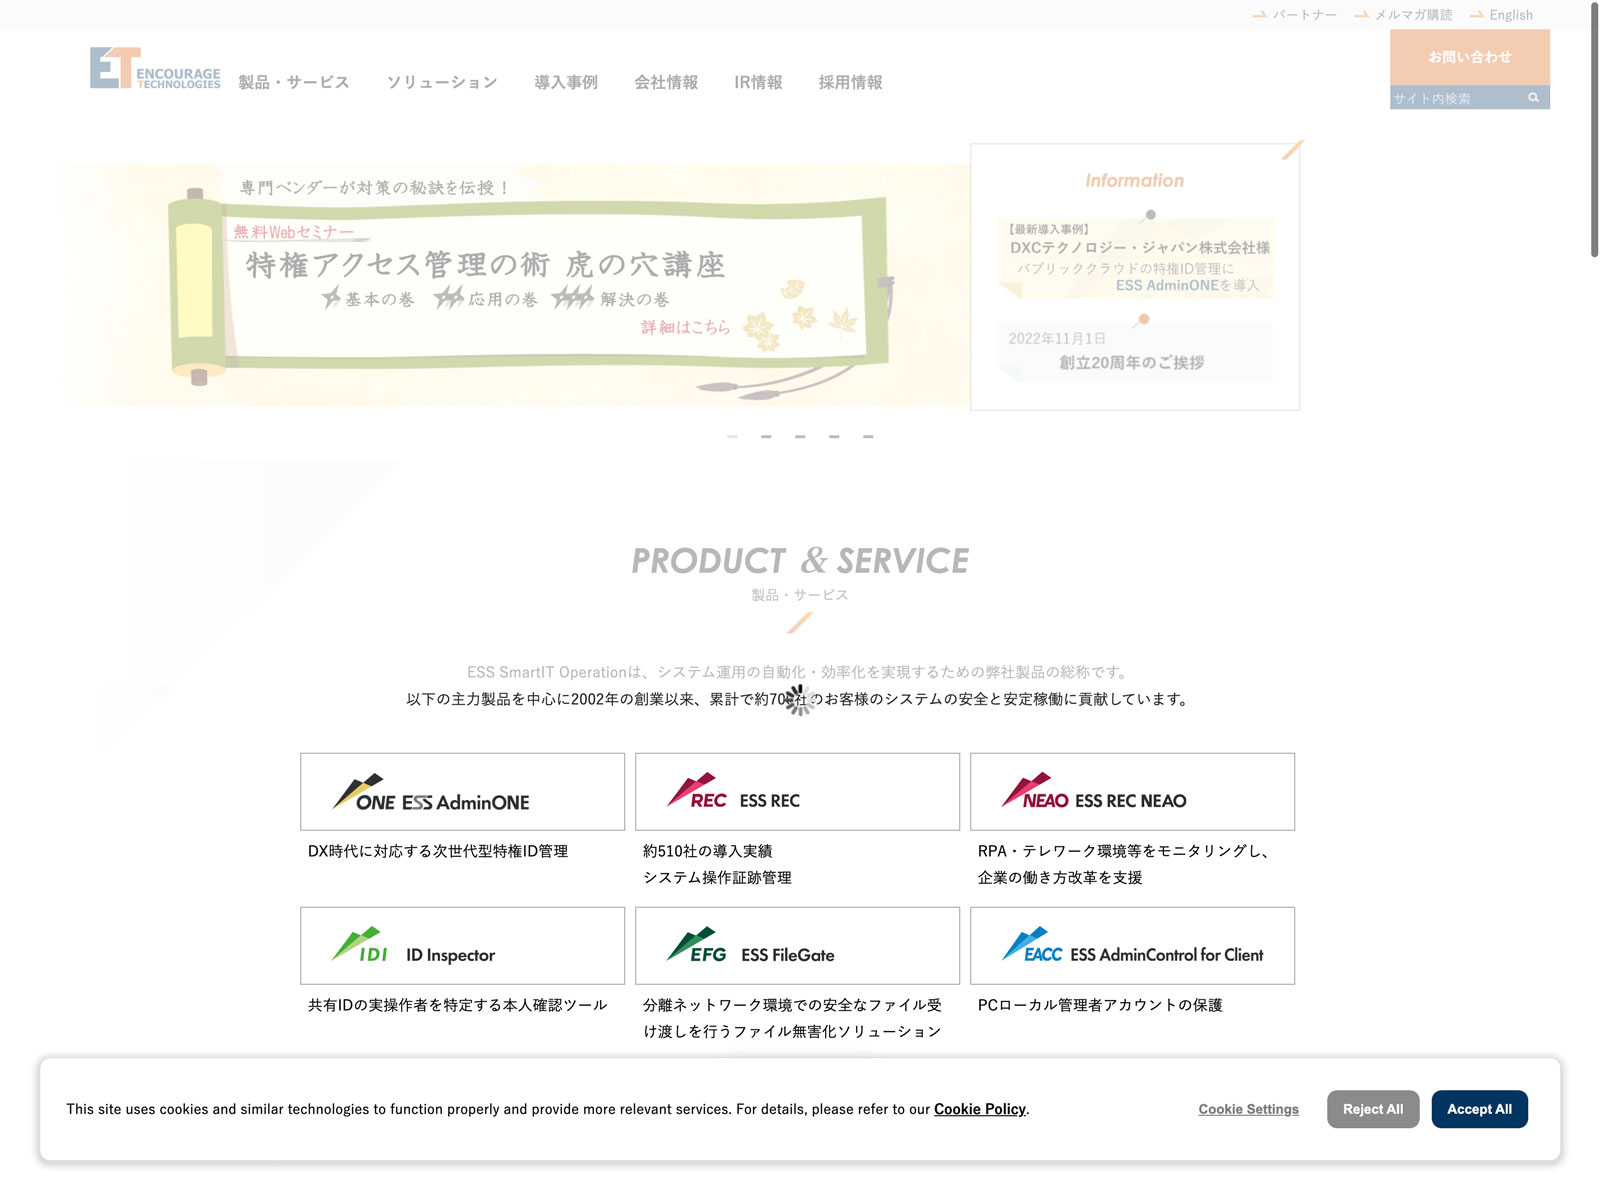Image resolution: width=1600 pixels, height=1200 pixels.
Task: Expand the ソリューション navigation menu
Action: click(442, 83)
